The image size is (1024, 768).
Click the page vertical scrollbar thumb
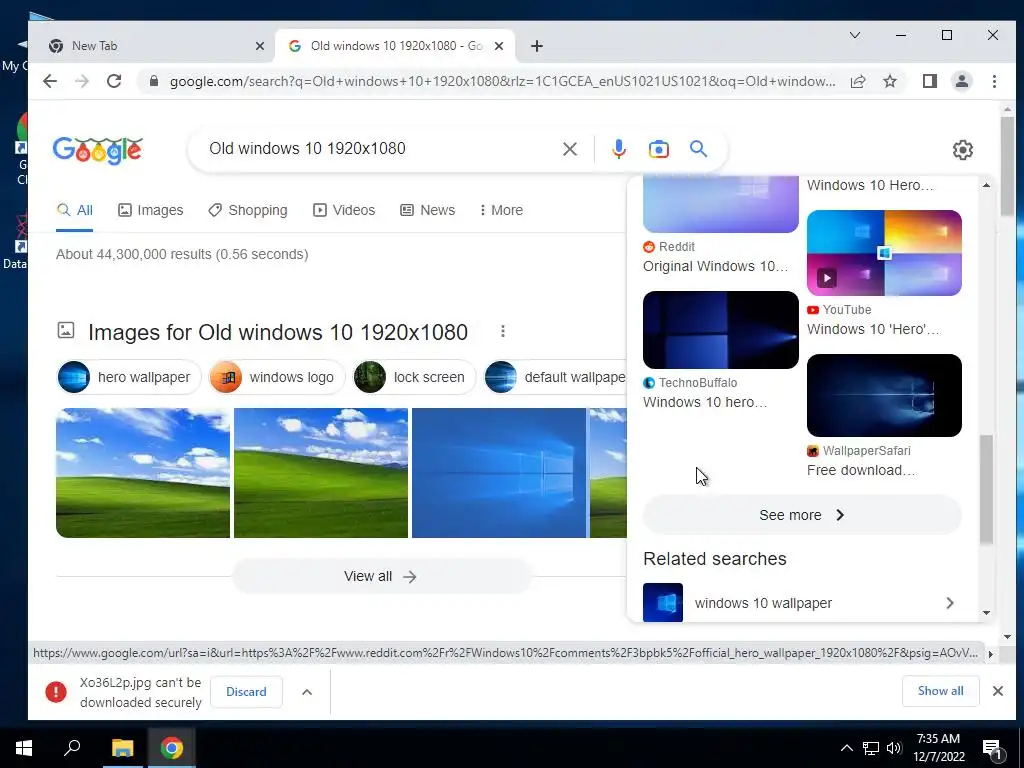(1008, 166)
